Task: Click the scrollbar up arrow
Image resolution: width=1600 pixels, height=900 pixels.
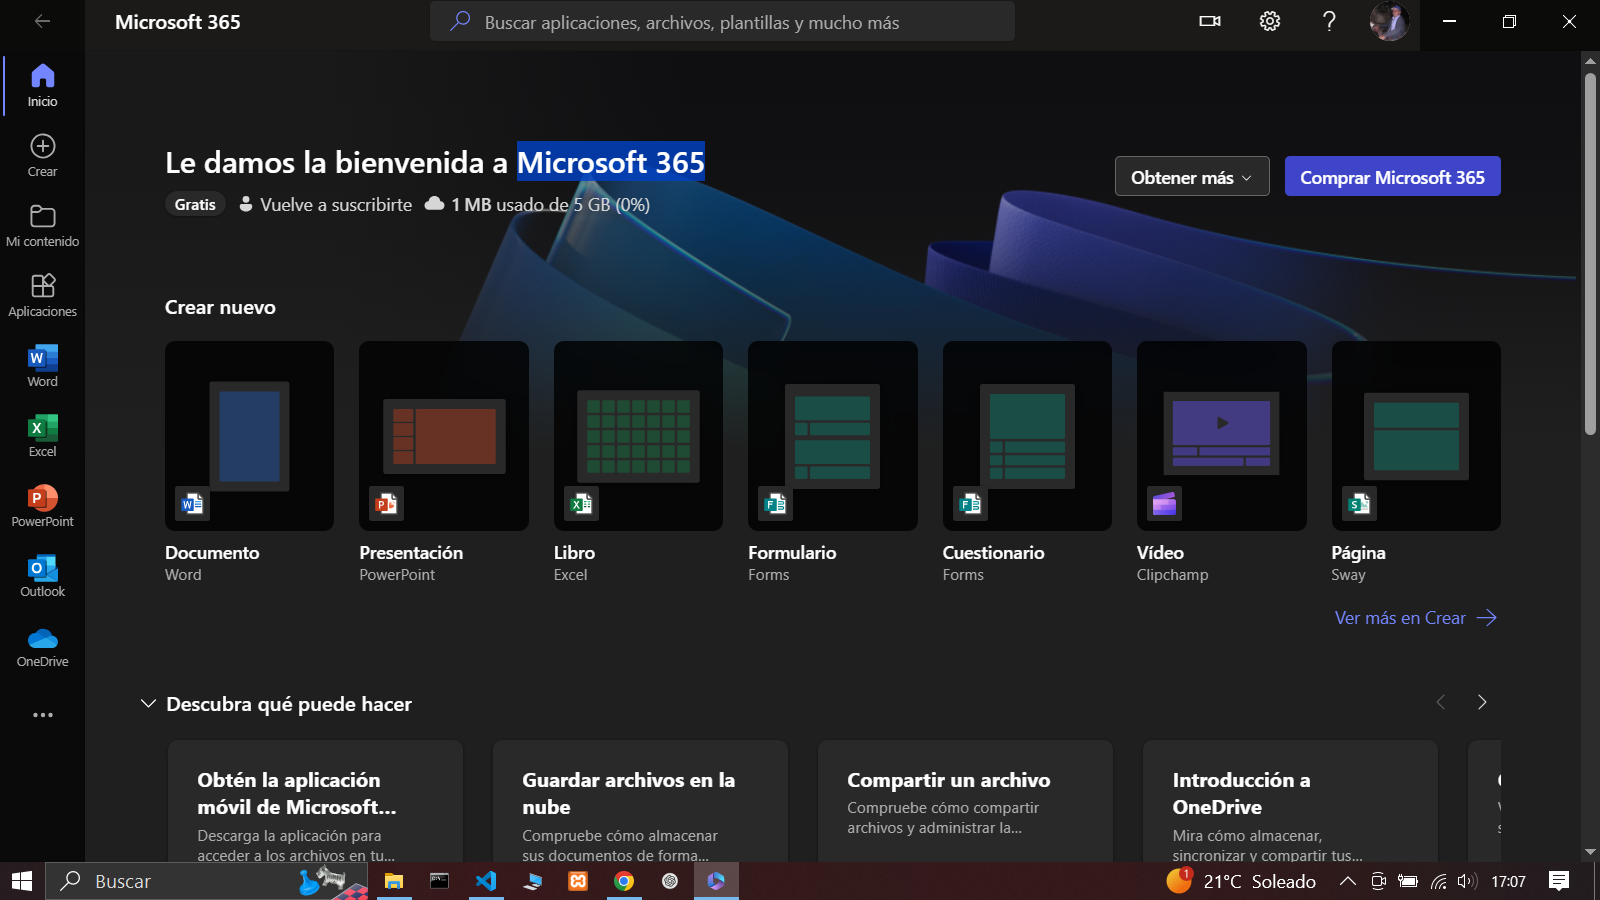Action: (x=1590, y=61)
